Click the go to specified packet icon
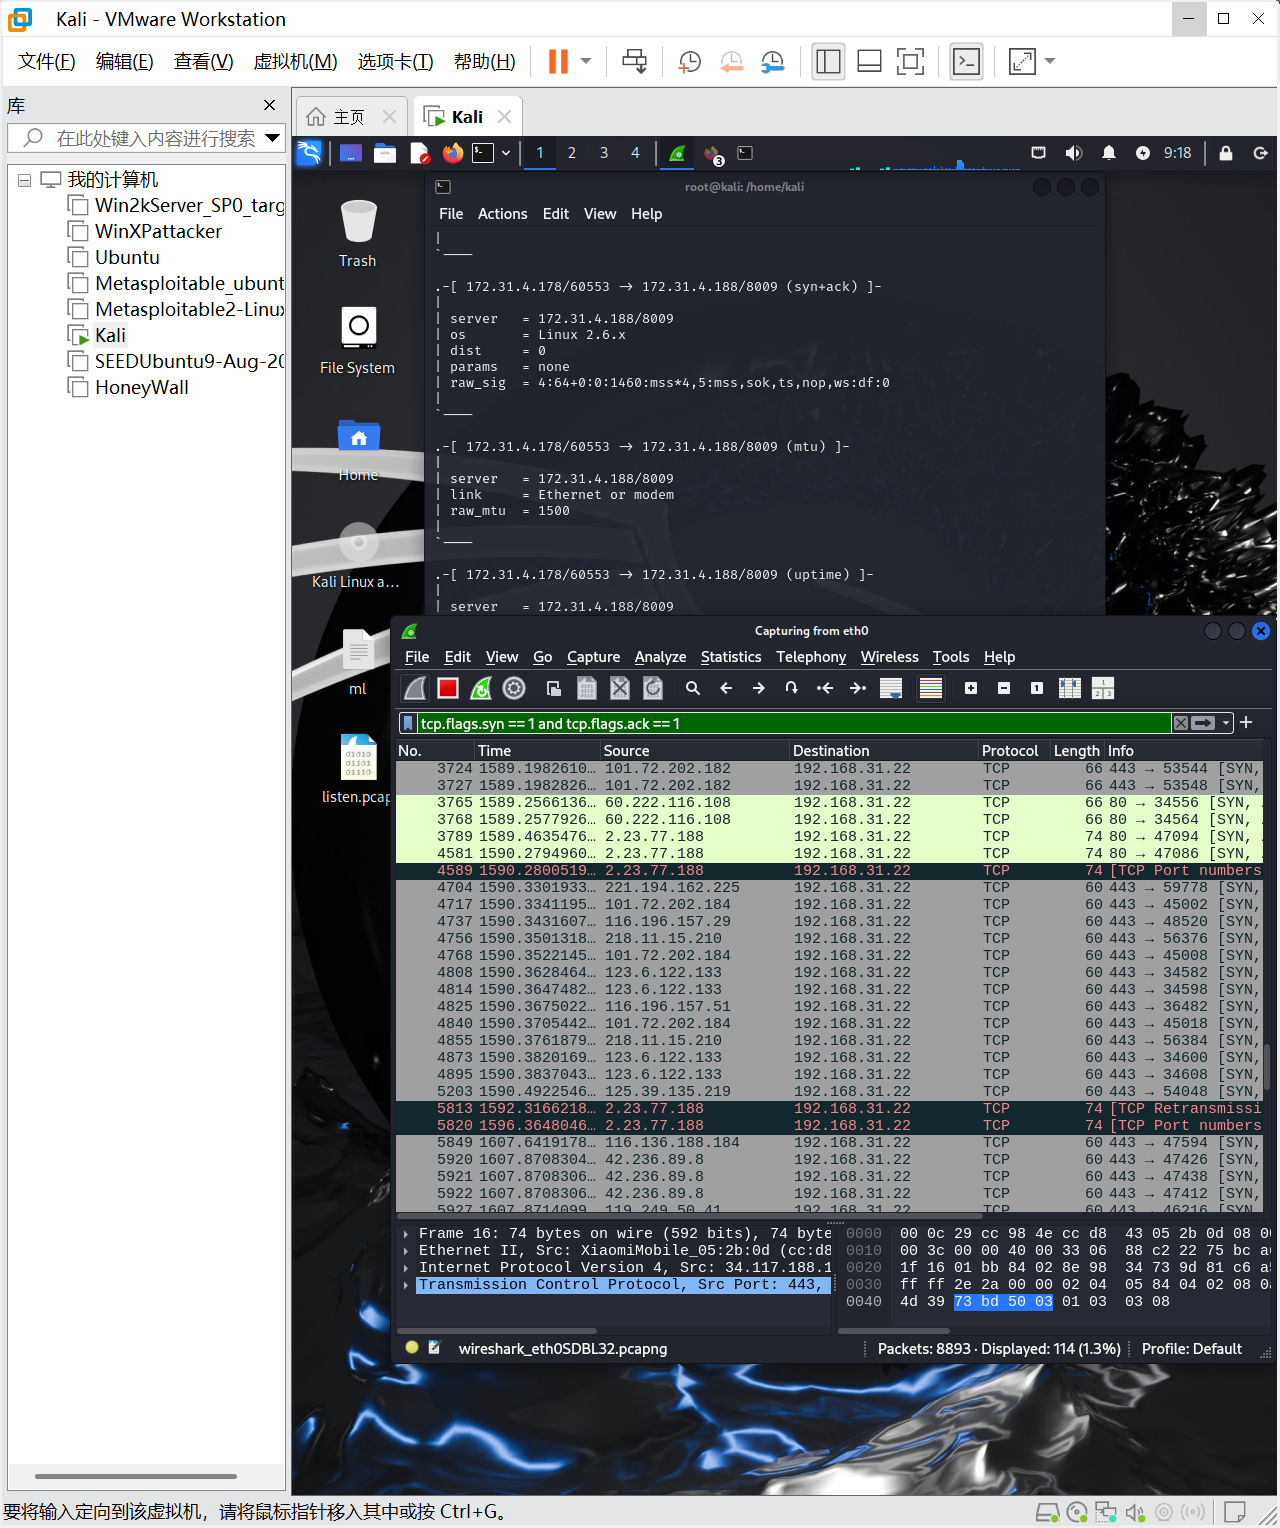 point(792,688)
